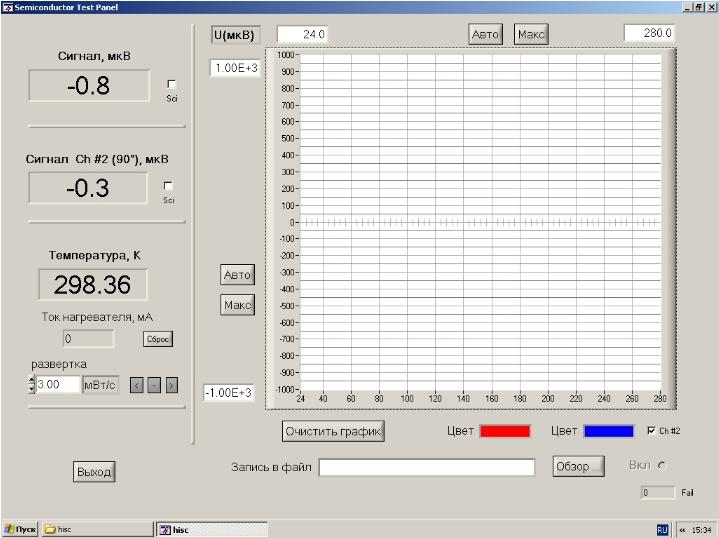Click the -0.8 signal readout
The width and height of the screenshot is (719, 538).
tap(89, 85)
